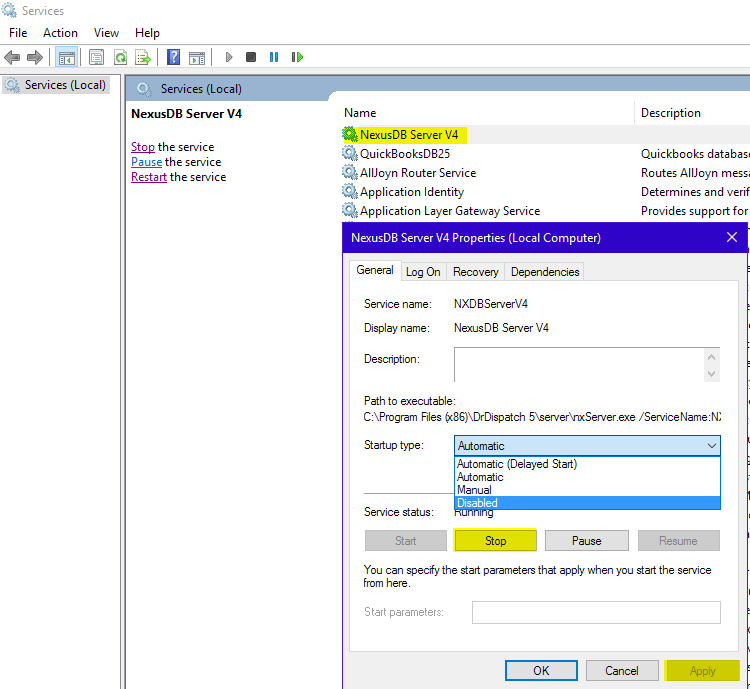The image size is (750, 689).
Task: Click the Start parameters input field
Action: point(596,612)
